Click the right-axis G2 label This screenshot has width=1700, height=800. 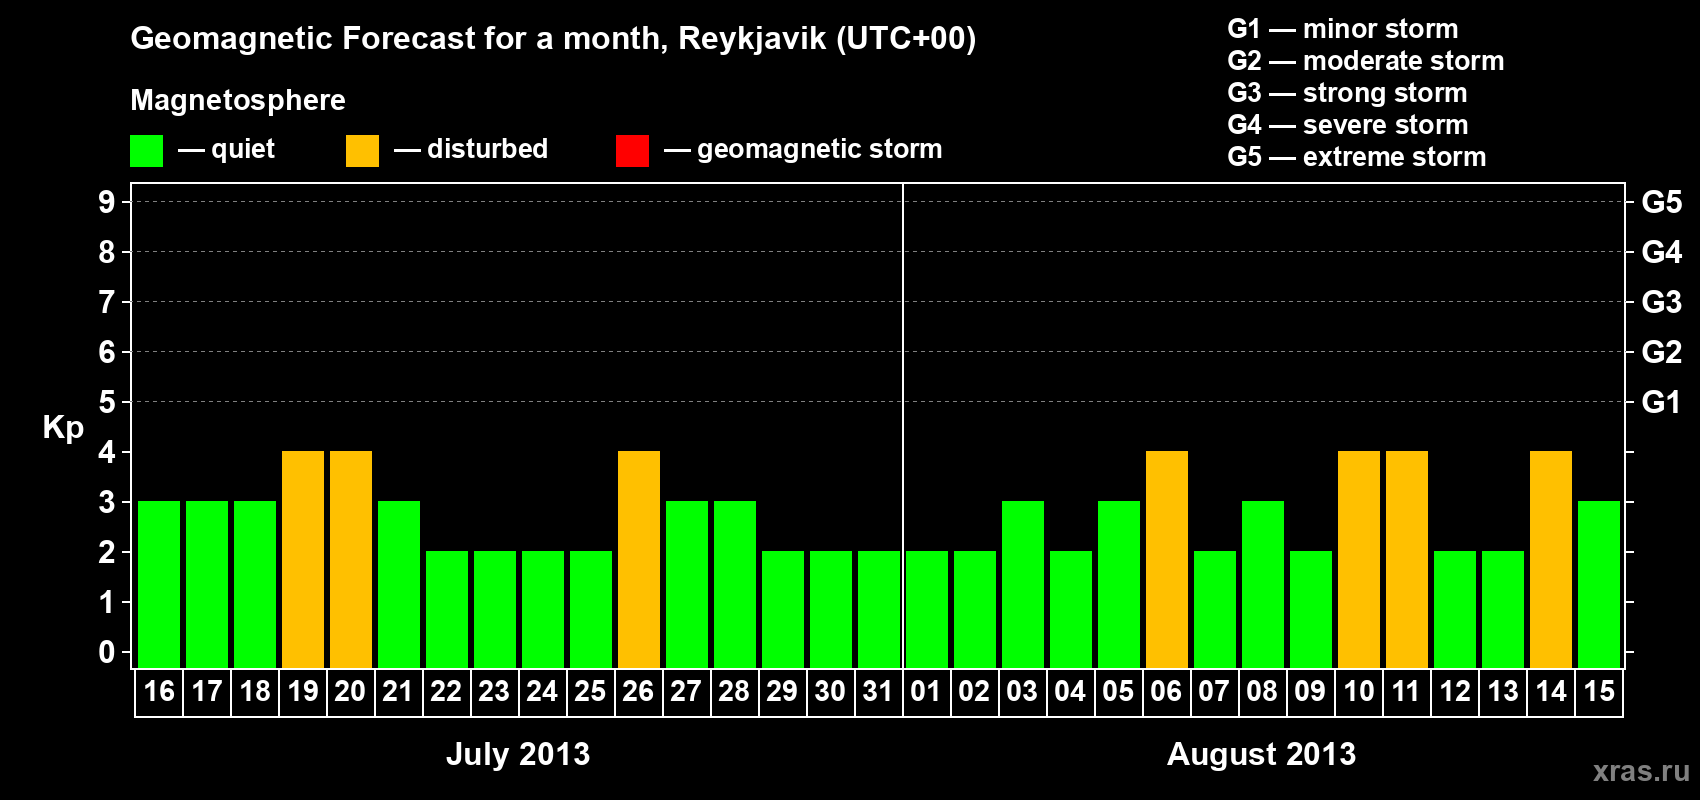(1662, 352)
